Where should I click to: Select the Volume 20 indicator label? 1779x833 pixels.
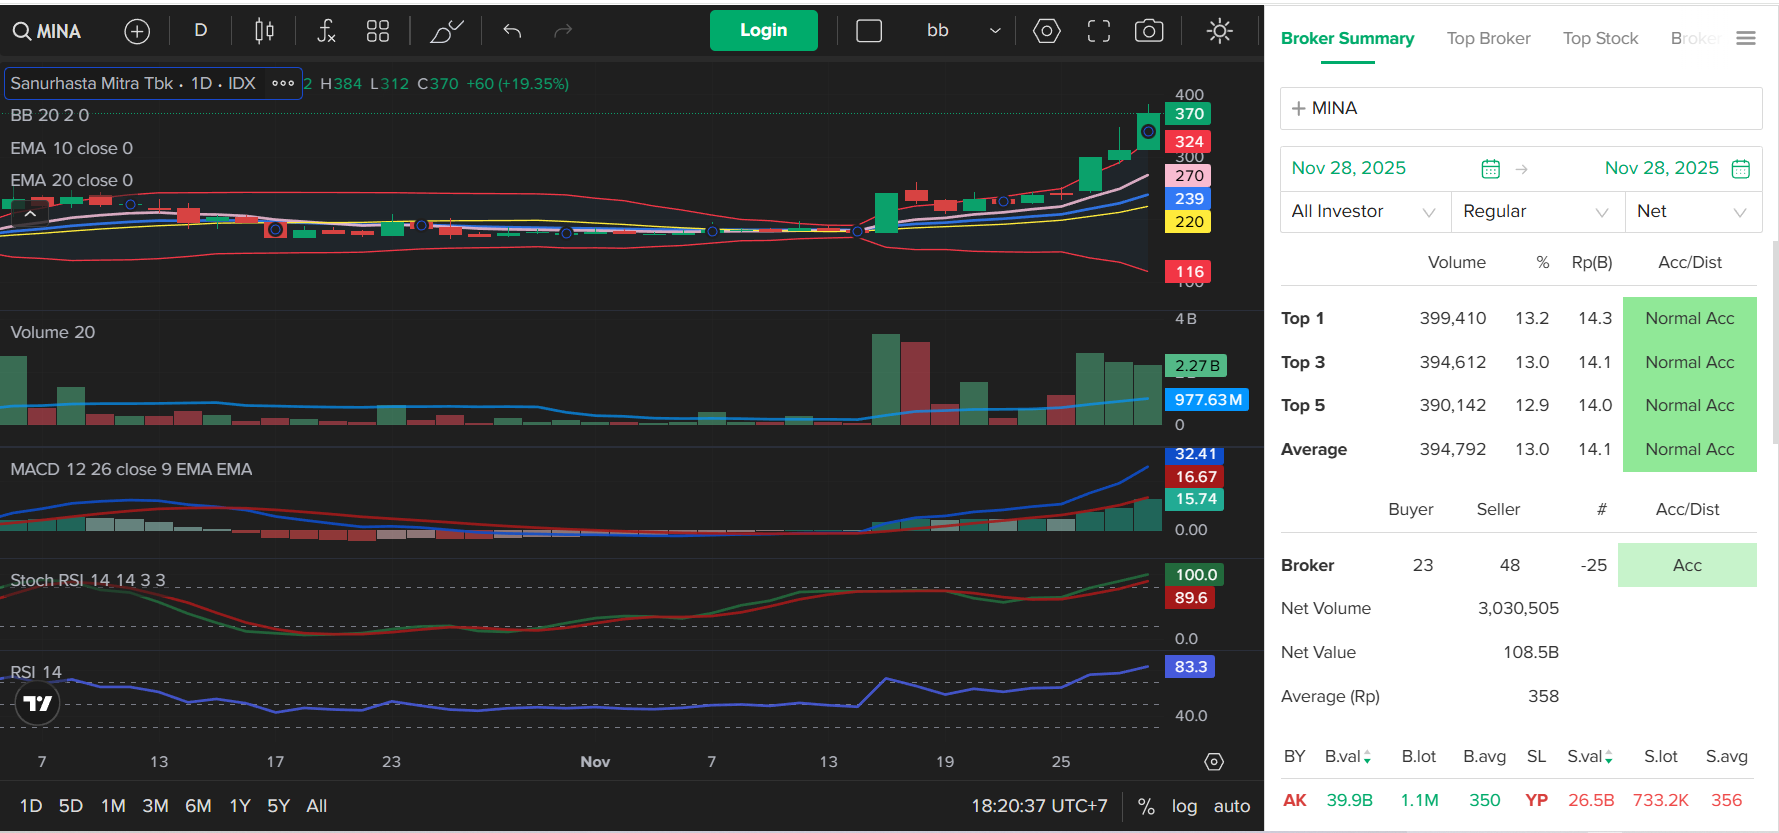pyautogui.click(x=53, y=332)
